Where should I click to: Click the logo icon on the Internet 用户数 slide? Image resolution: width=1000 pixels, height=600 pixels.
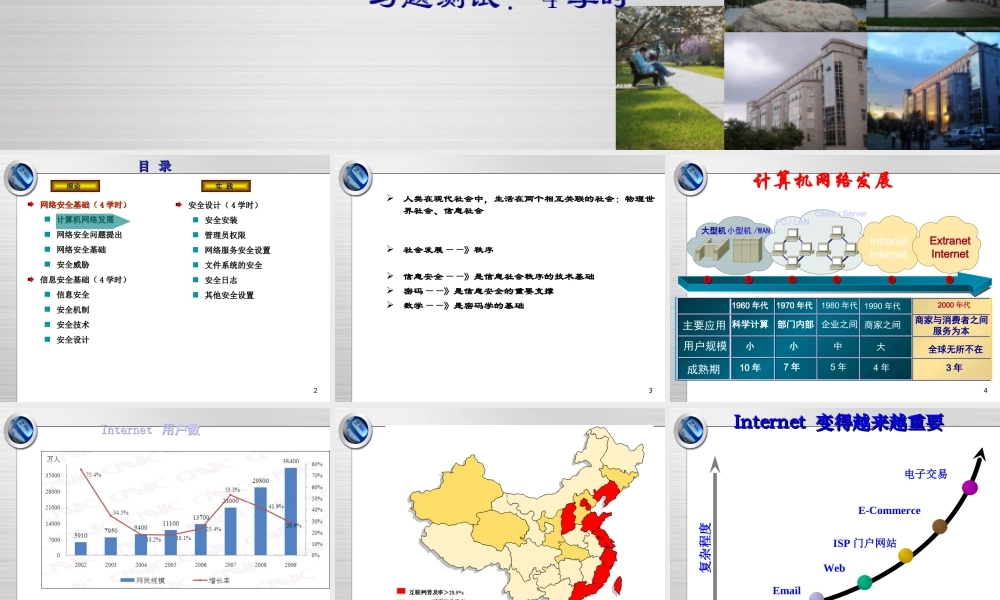click(20, 429)
